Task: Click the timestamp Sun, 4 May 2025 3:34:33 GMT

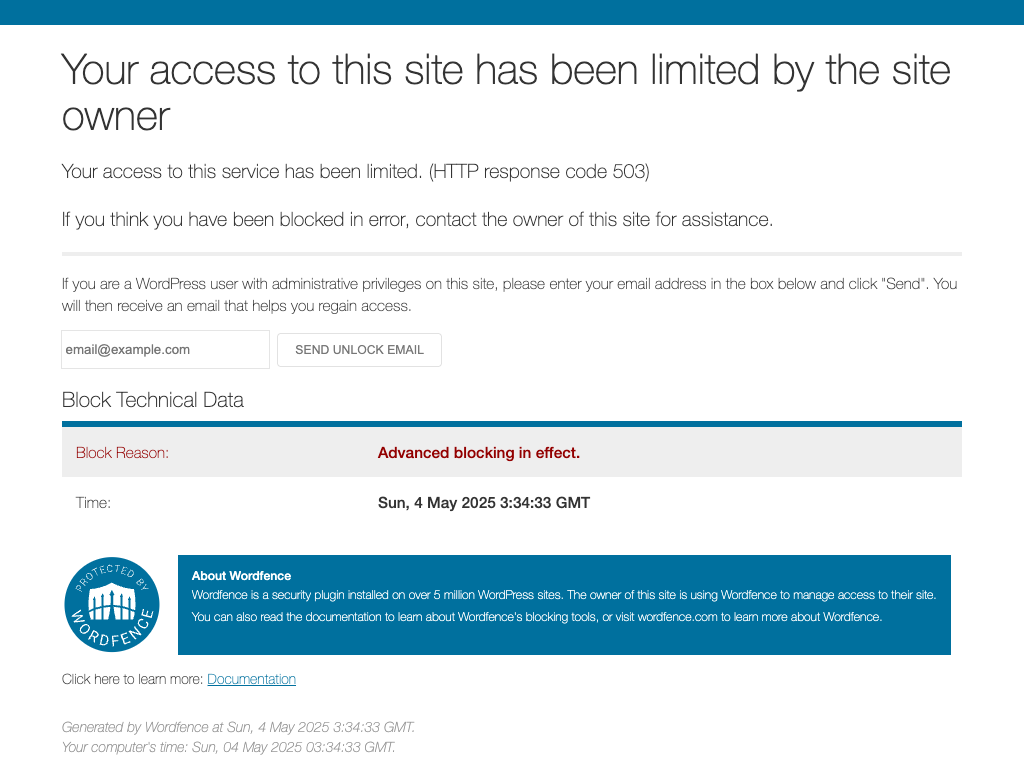Action: click(484, 503)
